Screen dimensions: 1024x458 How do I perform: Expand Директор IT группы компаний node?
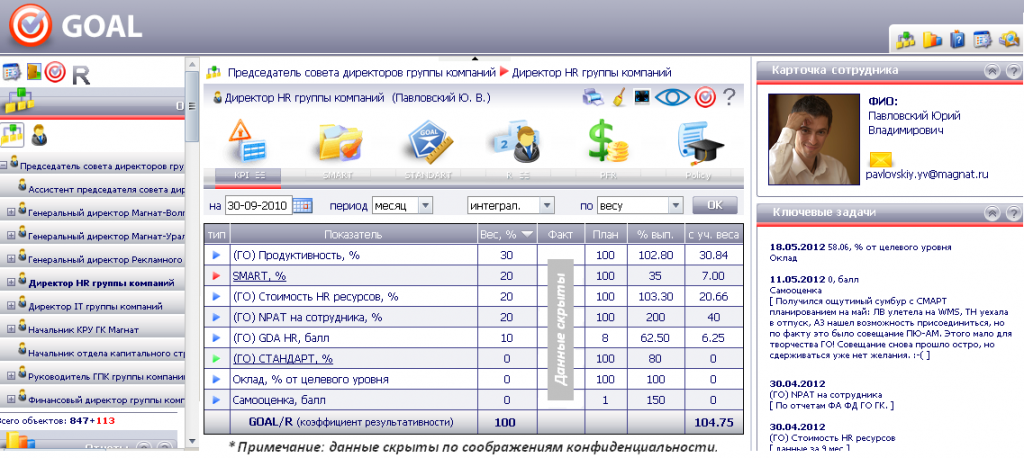point(10,306)
